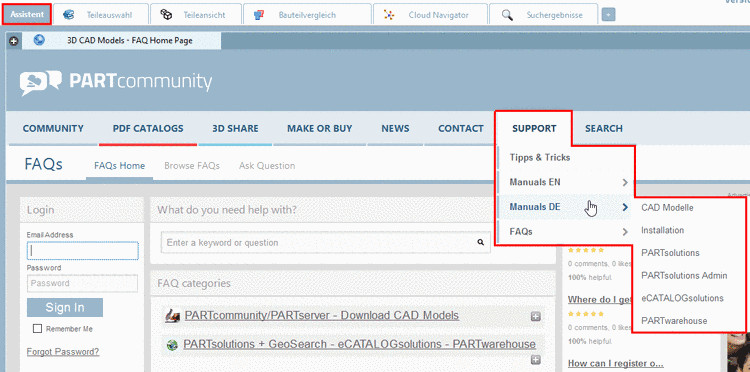Screen dimensions: 750x372
Task: Add a new tab with plus button
Action: (608, 15)
